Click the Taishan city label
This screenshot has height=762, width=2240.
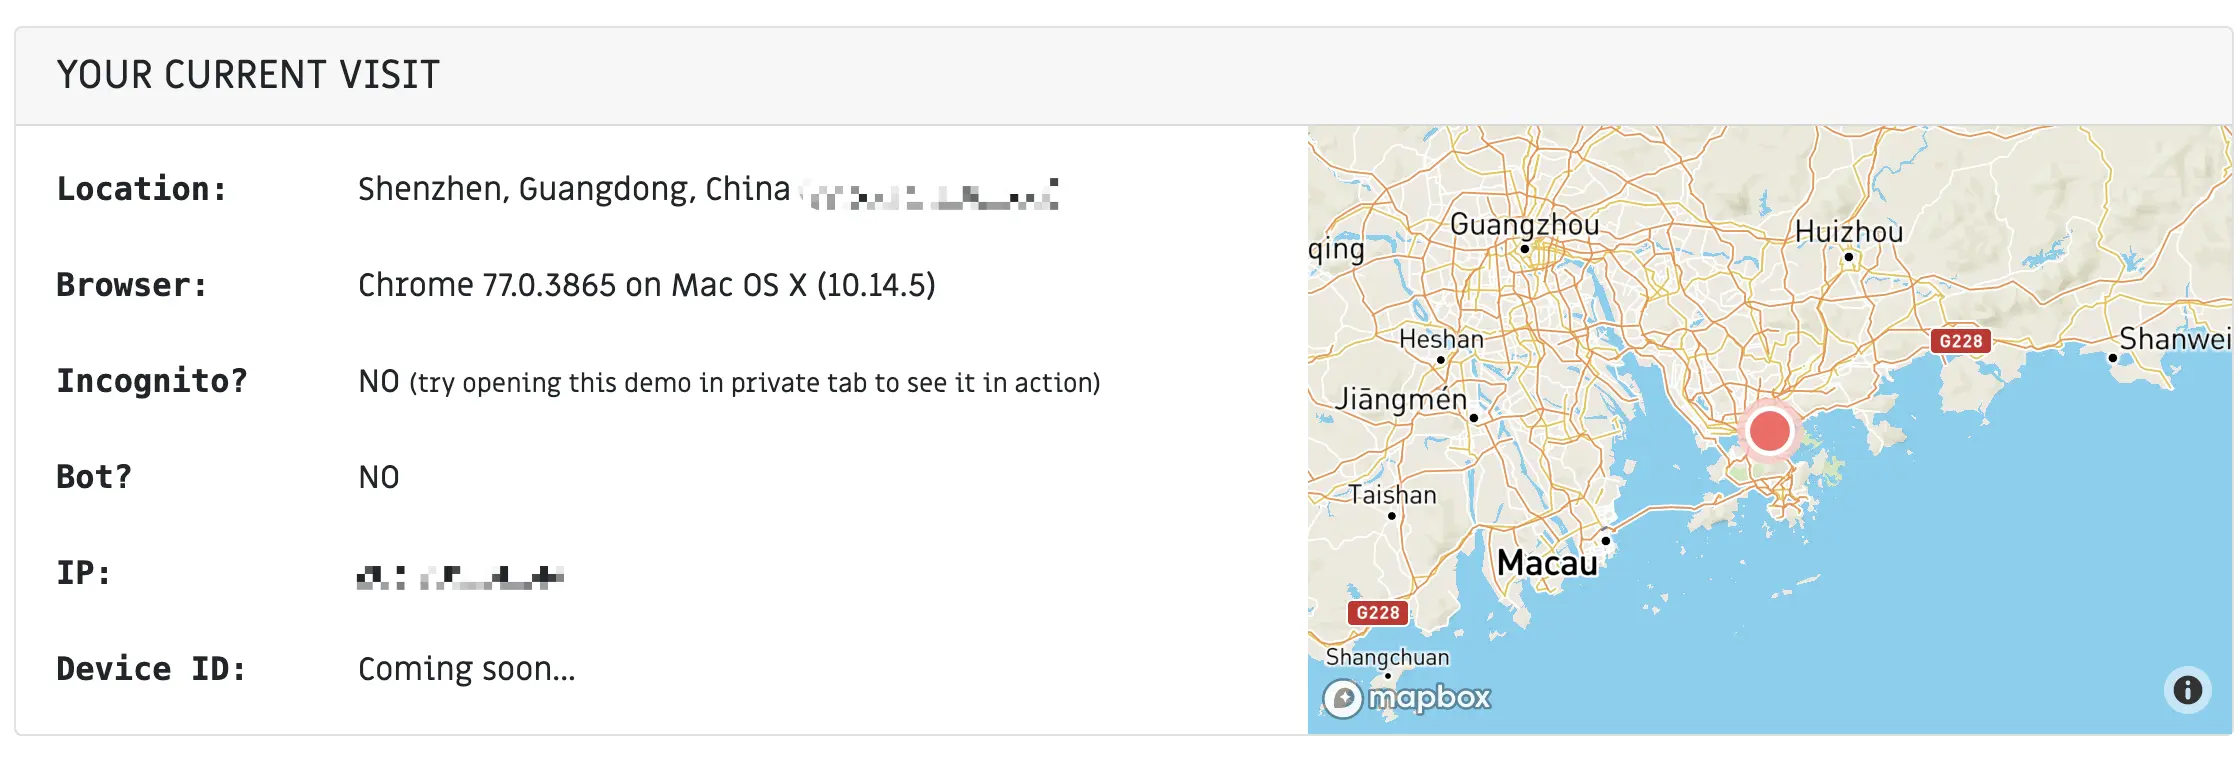(x=1392, y=495)
